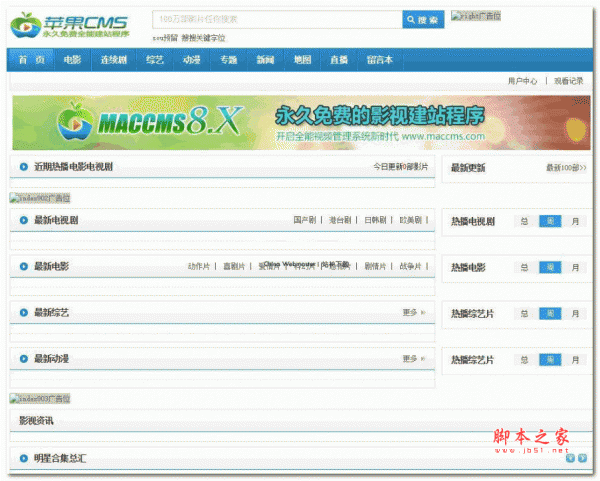
Task: Click the 最新动漫 heading text
Action: point(52,359)
